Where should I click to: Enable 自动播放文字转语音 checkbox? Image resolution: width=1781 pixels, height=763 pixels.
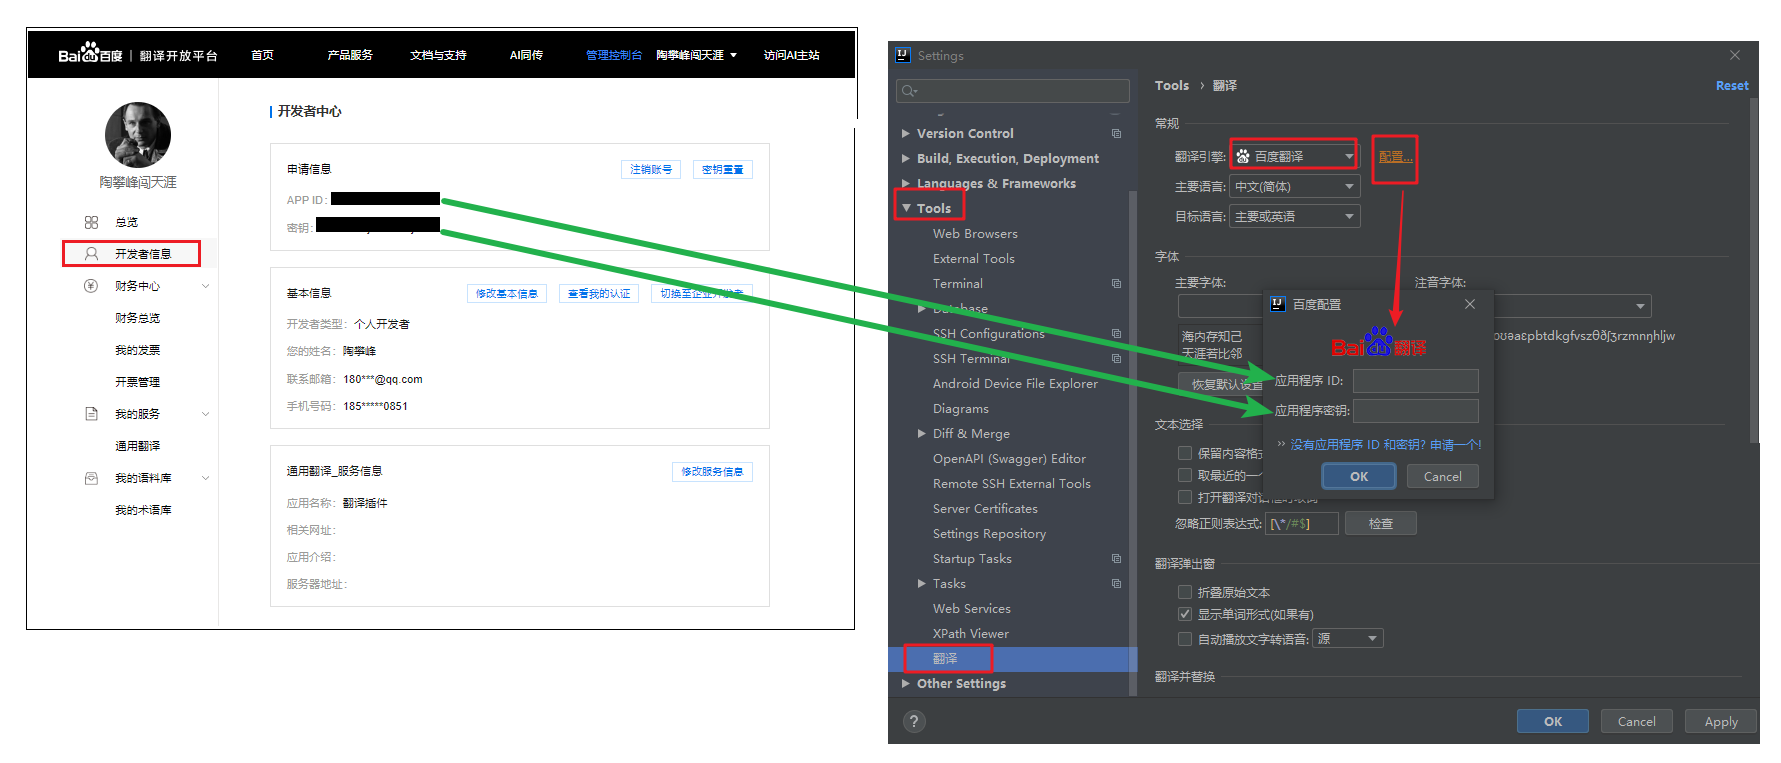point(1185,639)
